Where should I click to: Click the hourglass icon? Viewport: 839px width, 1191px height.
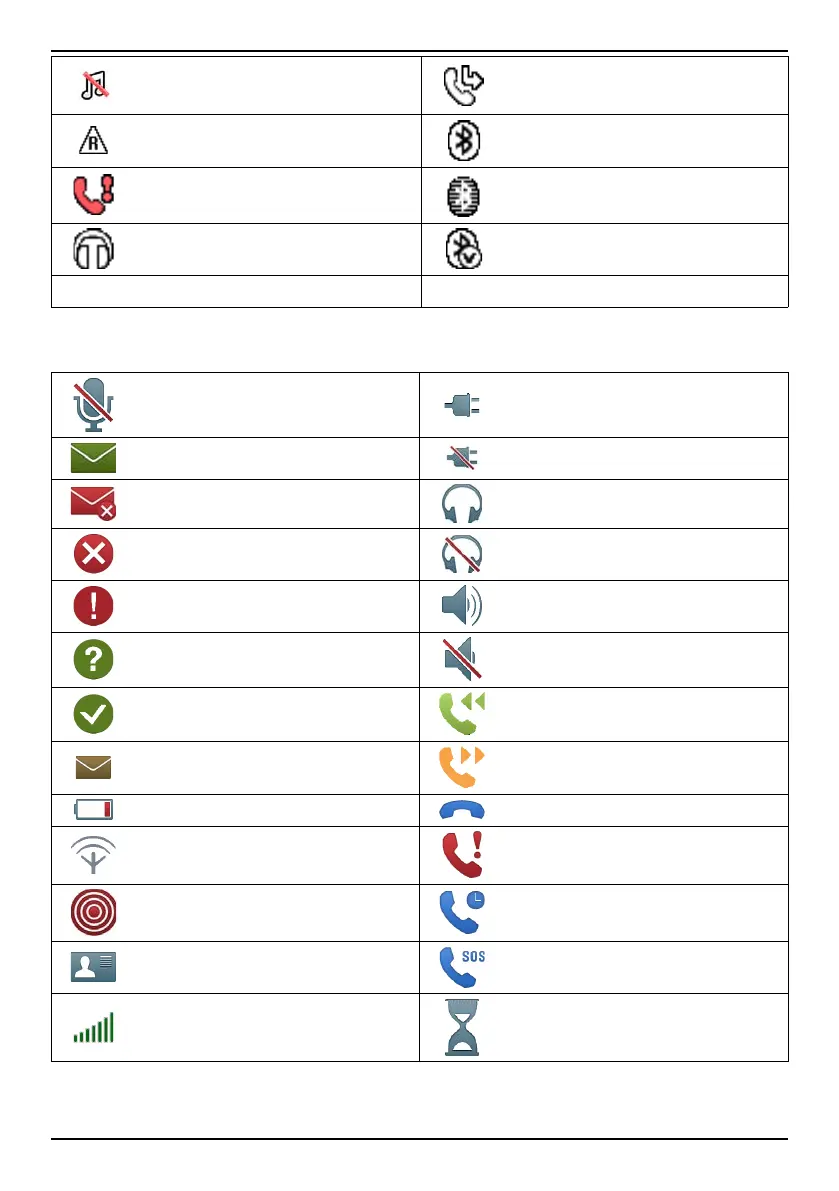click(x=463, y=1027)
